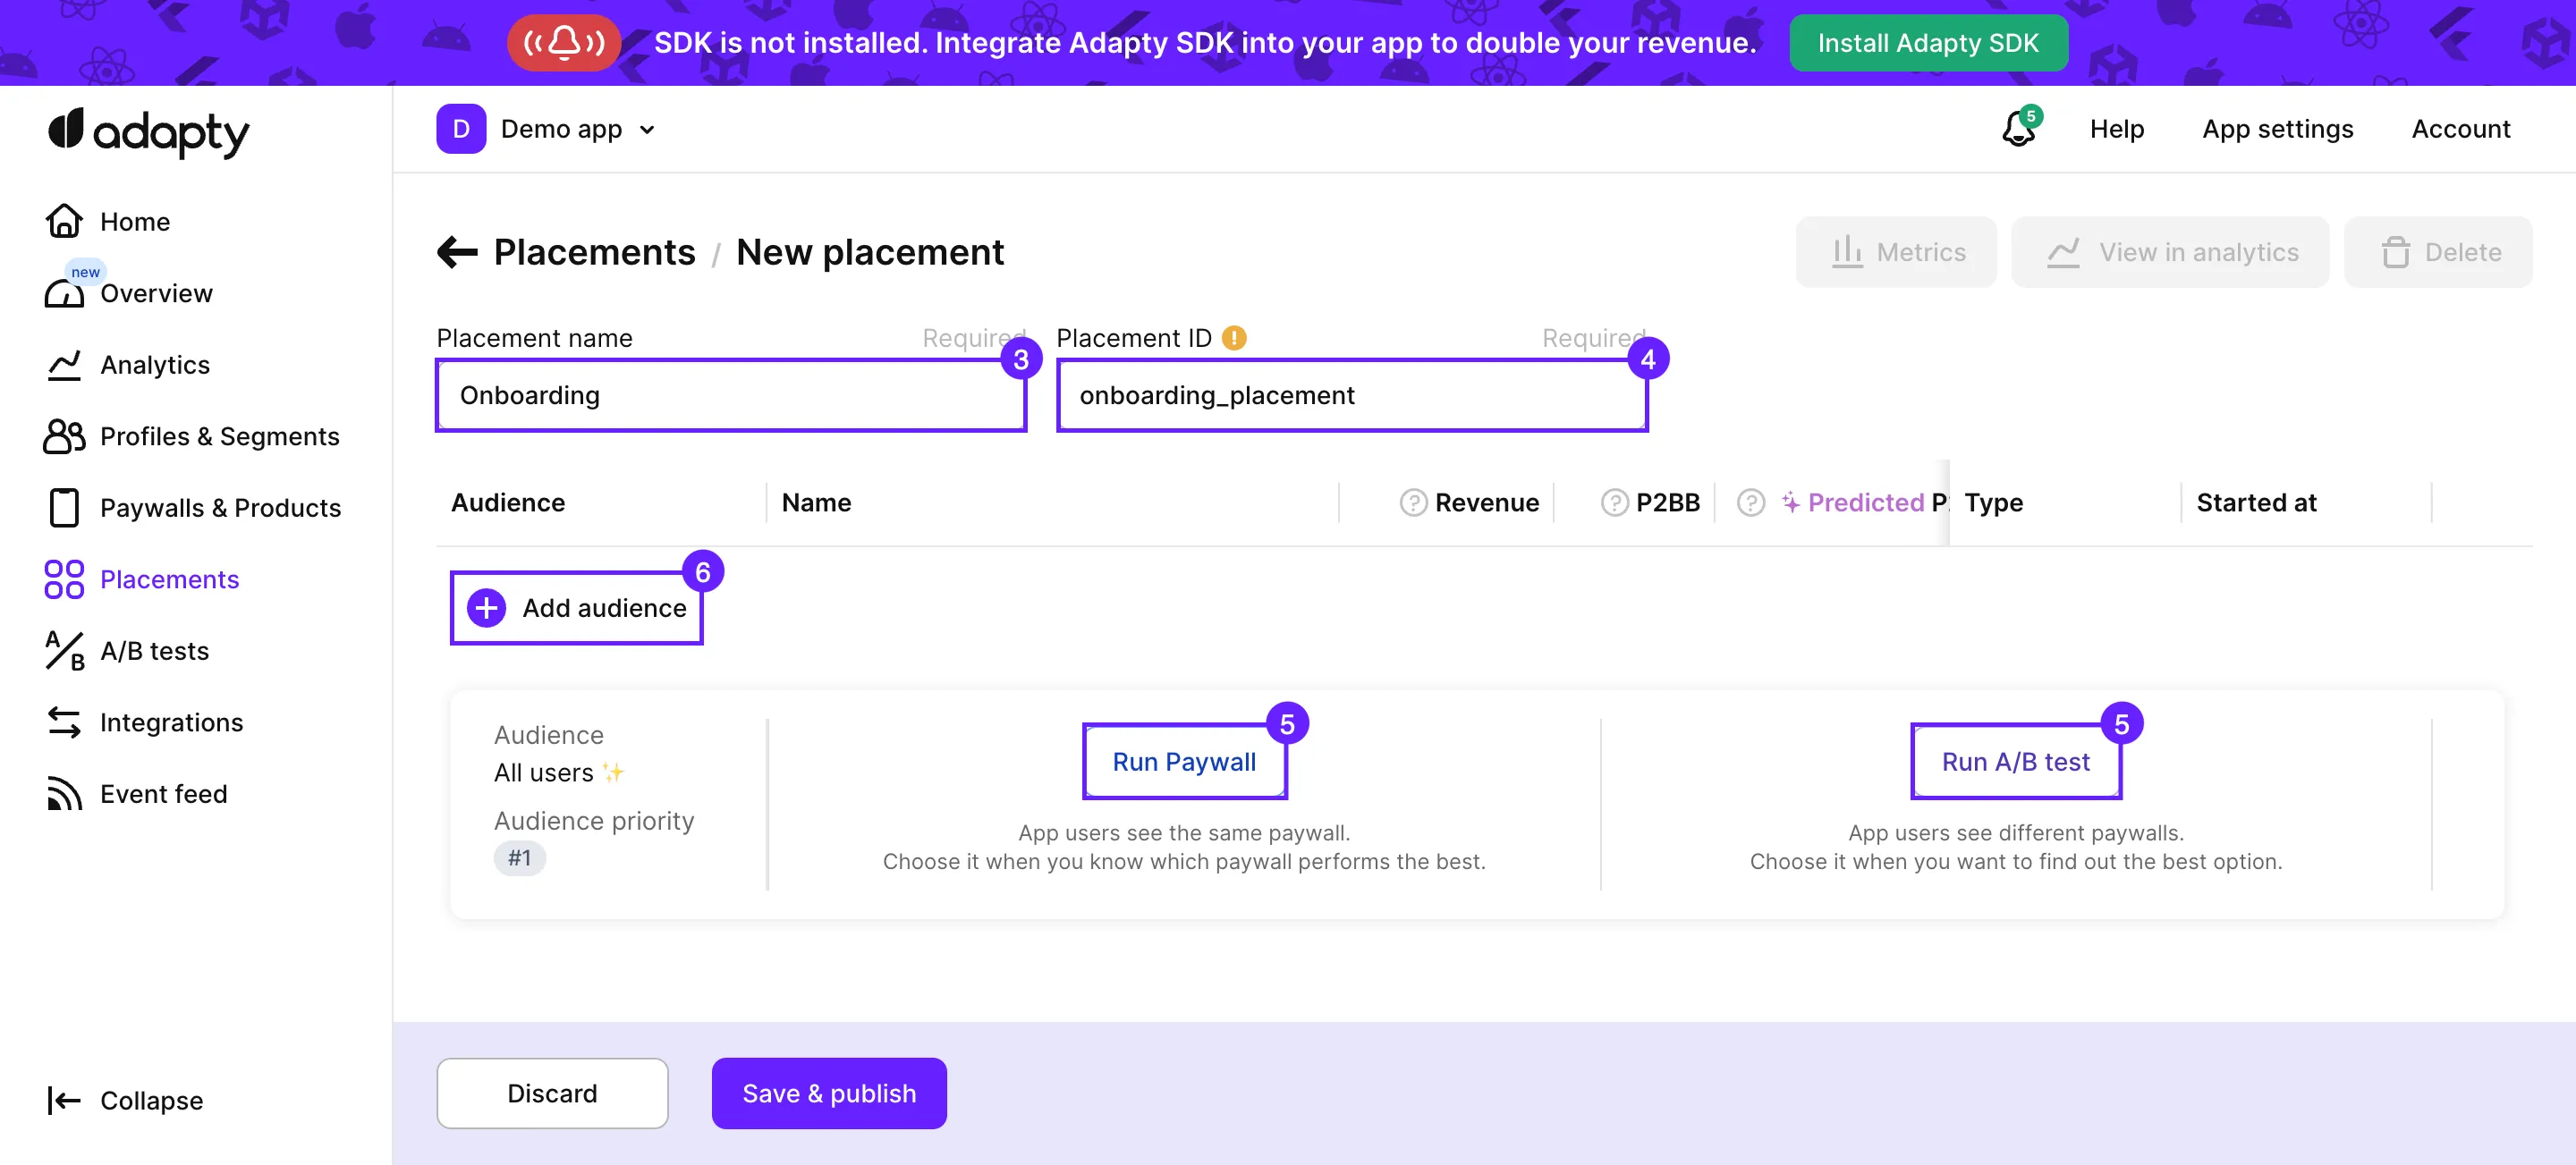The image size is (2576, 1165).
Task: Click the back arrow beside Placements
Action: (x=458, y=252)
